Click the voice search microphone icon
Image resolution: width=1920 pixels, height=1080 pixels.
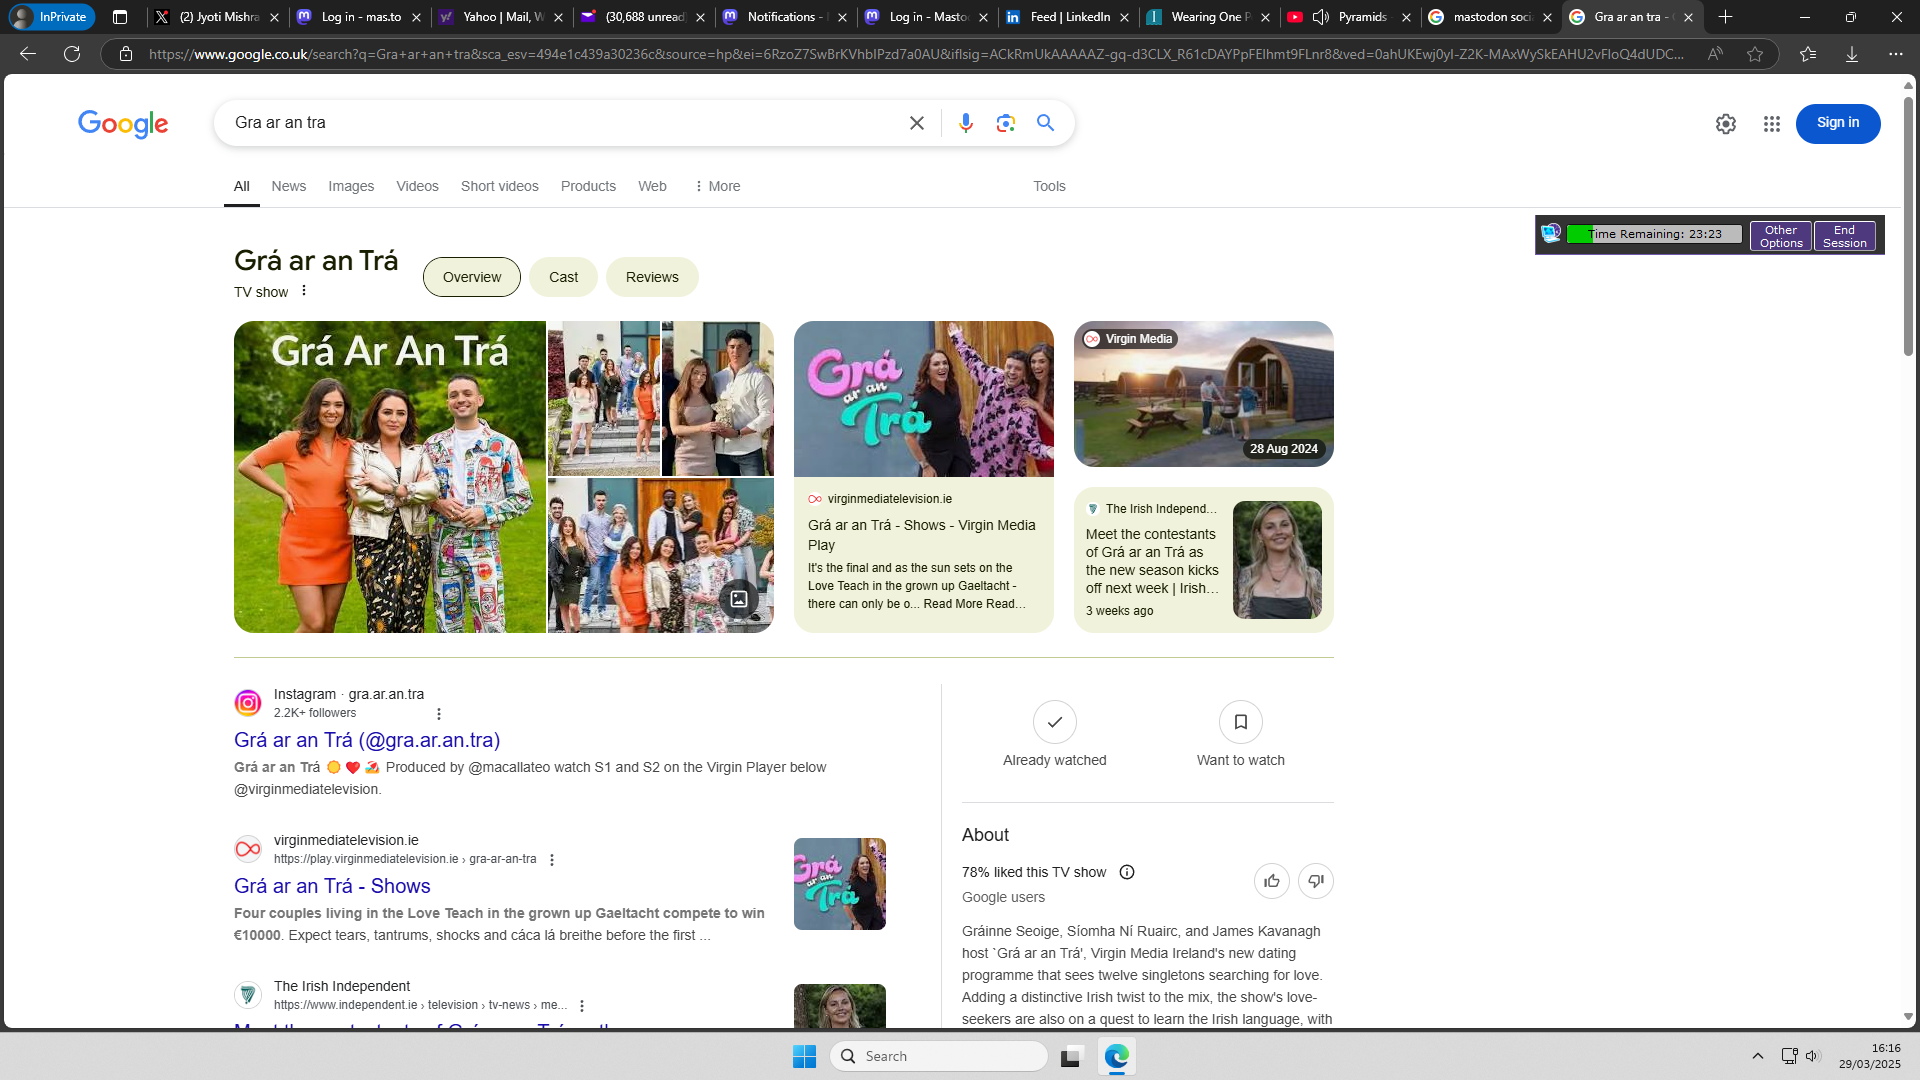coord(965,123)
